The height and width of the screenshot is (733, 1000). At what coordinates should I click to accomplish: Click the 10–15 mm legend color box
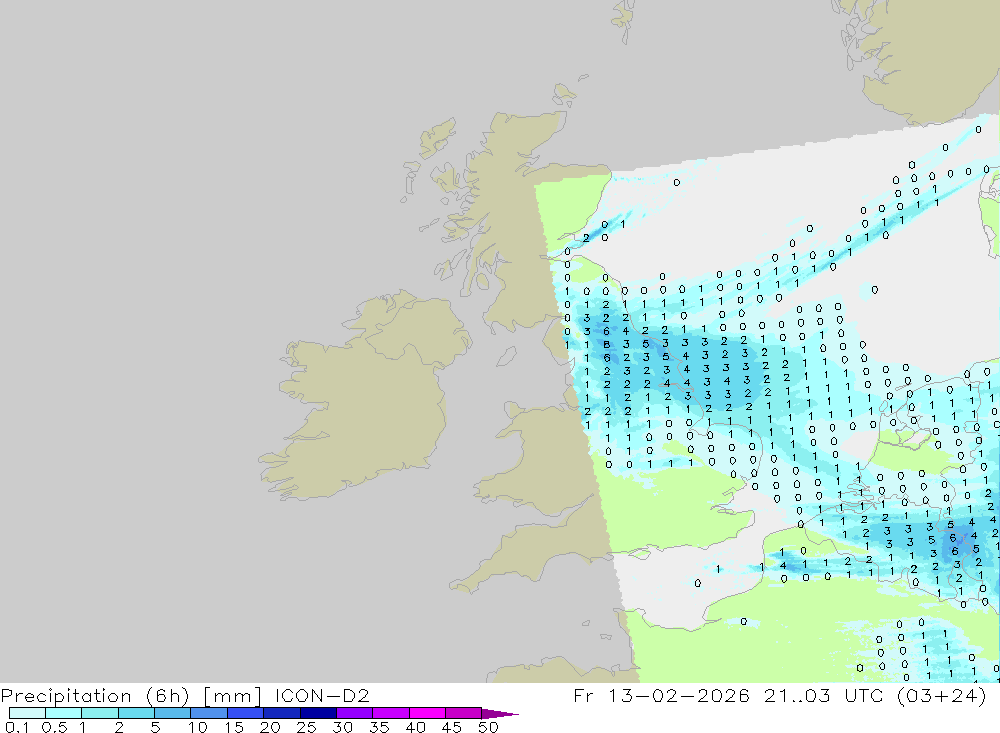coord(209,713)
